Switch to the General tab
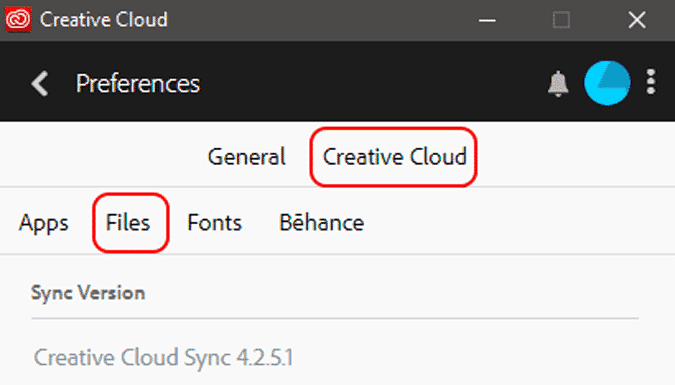Screen dimensions: 675x385 pos(247,156)
